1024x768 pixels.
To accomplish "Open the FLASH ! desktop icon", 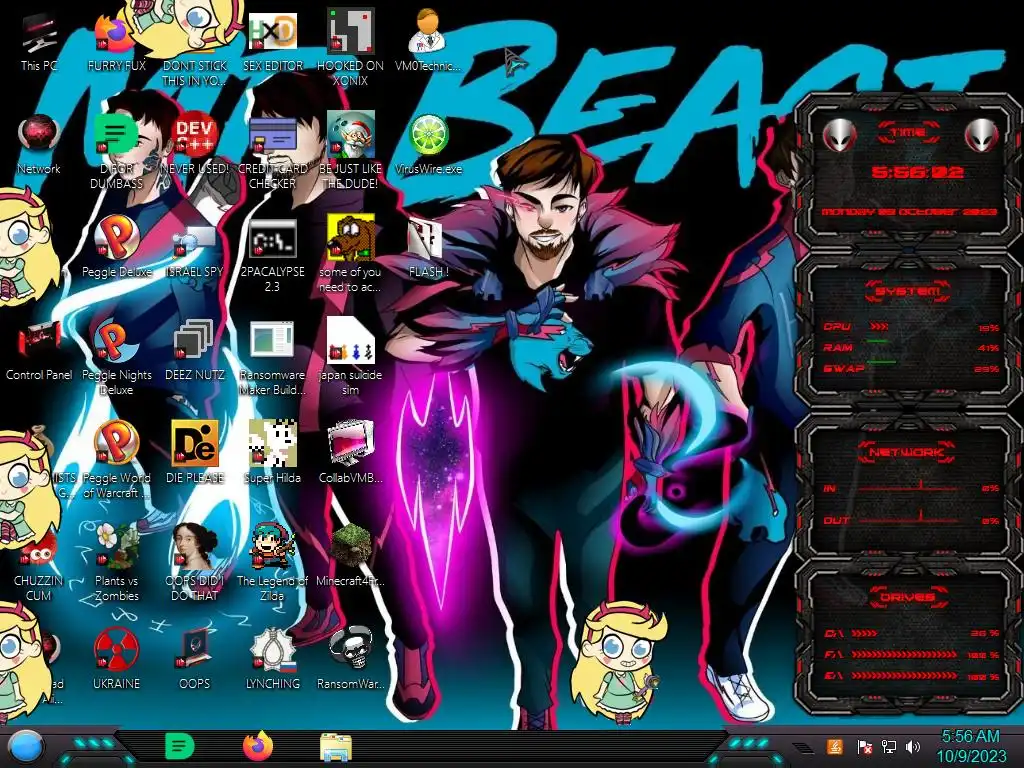I will pyautogui.click(x=428, y=248).
